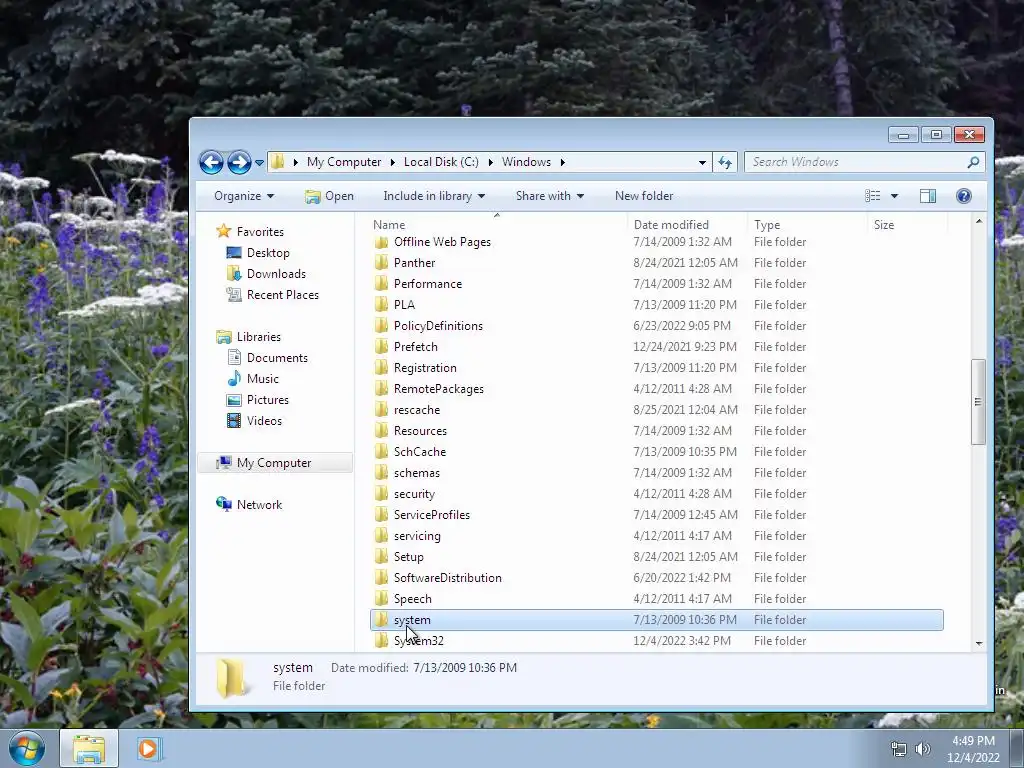Select Favorites in the navigation pane
This screenshot has width=1024, height=768.
pyautogui.click(x=260, y=232)
